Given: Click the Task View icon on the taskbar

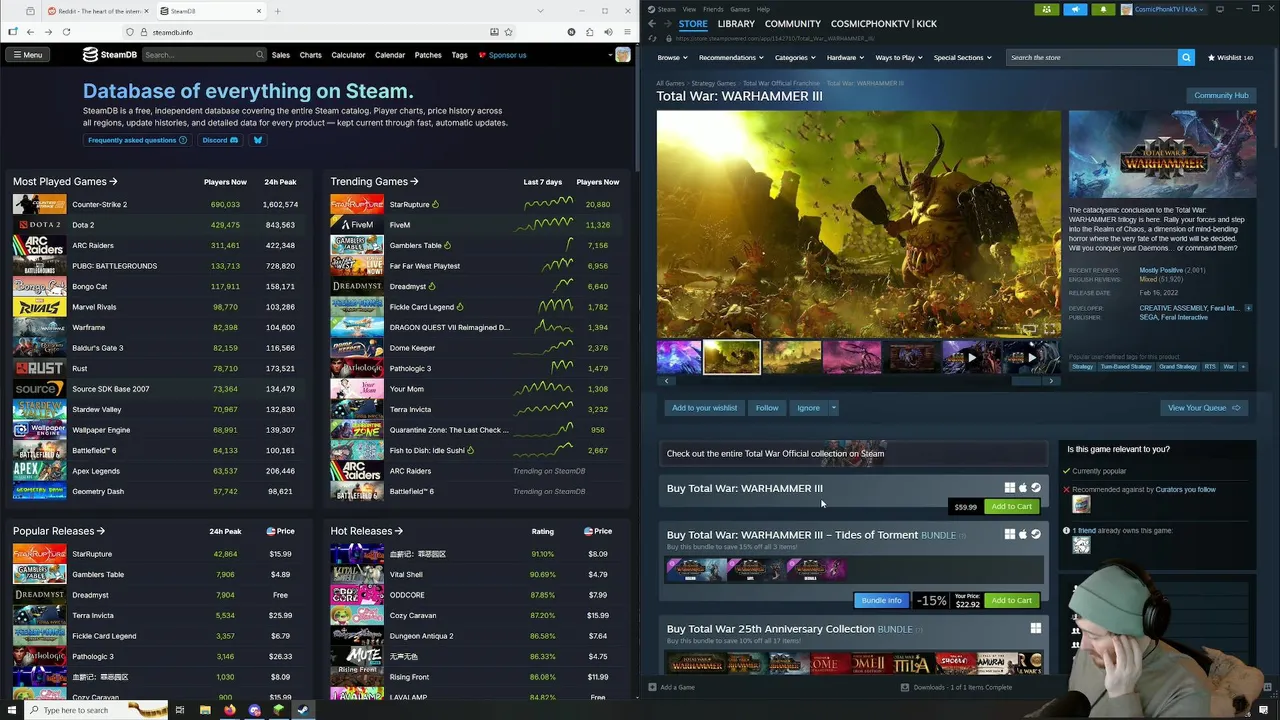Looking at the screenshot, I should [180, 710].
